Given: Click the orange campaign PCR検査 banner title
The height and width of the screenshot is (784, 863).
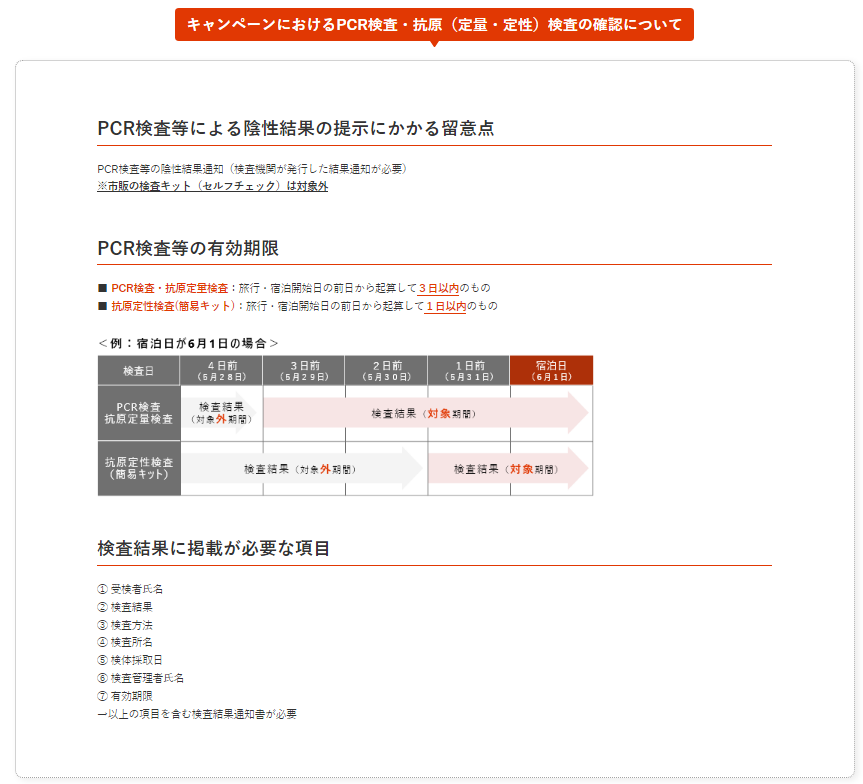Looking at the screenshot, I should [434, 24].
